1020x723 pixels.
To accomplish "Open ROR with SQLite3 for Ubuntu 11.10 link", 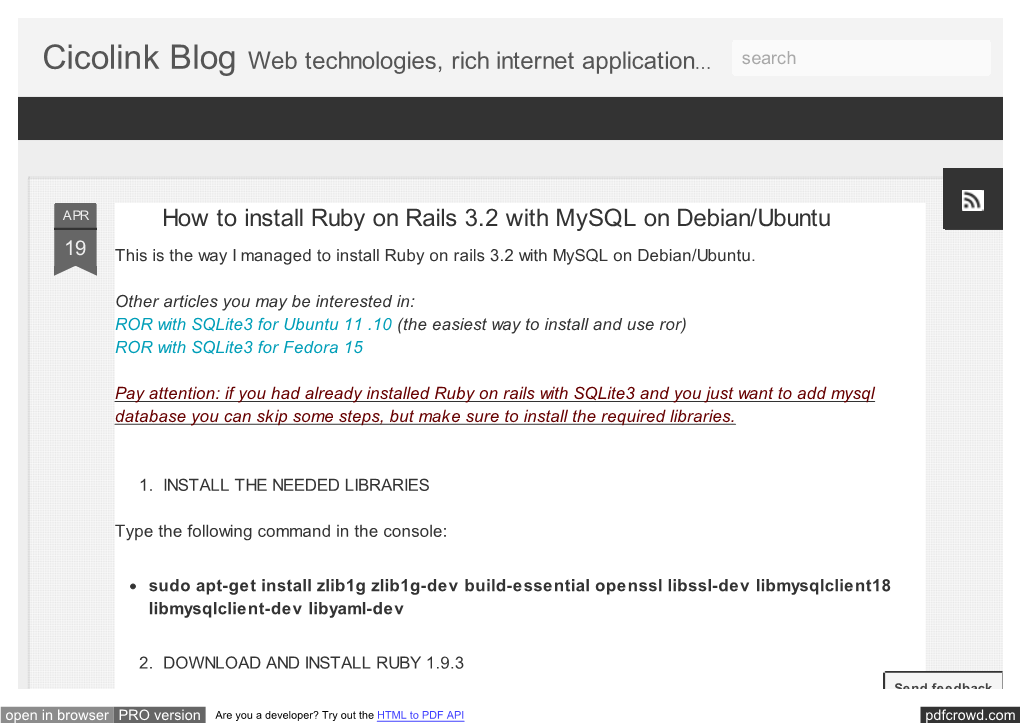I will click(253, 324).
